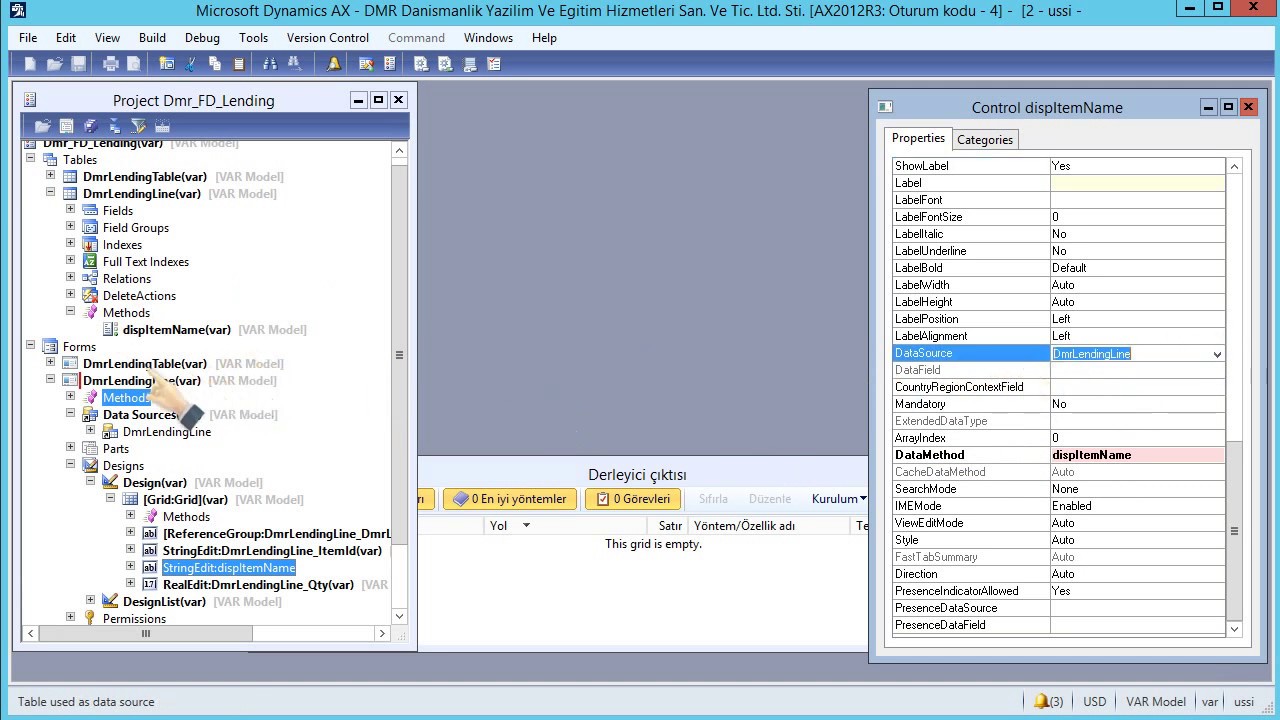Switch to the Categories tab
Screen dimensions: 1280x720
tap(985, 140)
